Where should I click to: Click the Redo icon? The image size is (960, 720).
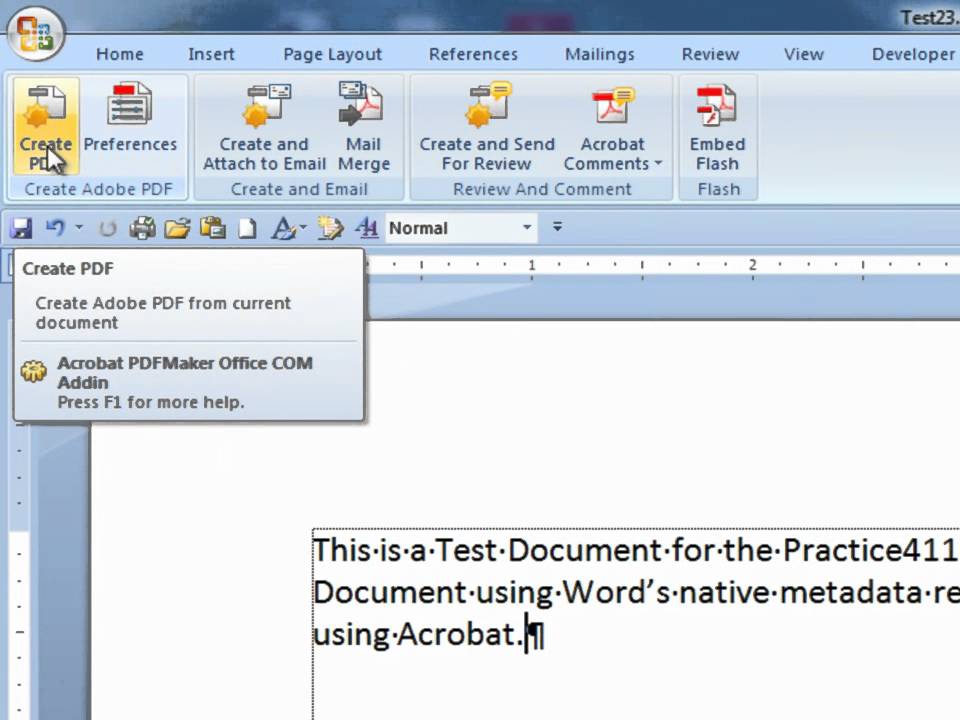[x=108, y=228]
